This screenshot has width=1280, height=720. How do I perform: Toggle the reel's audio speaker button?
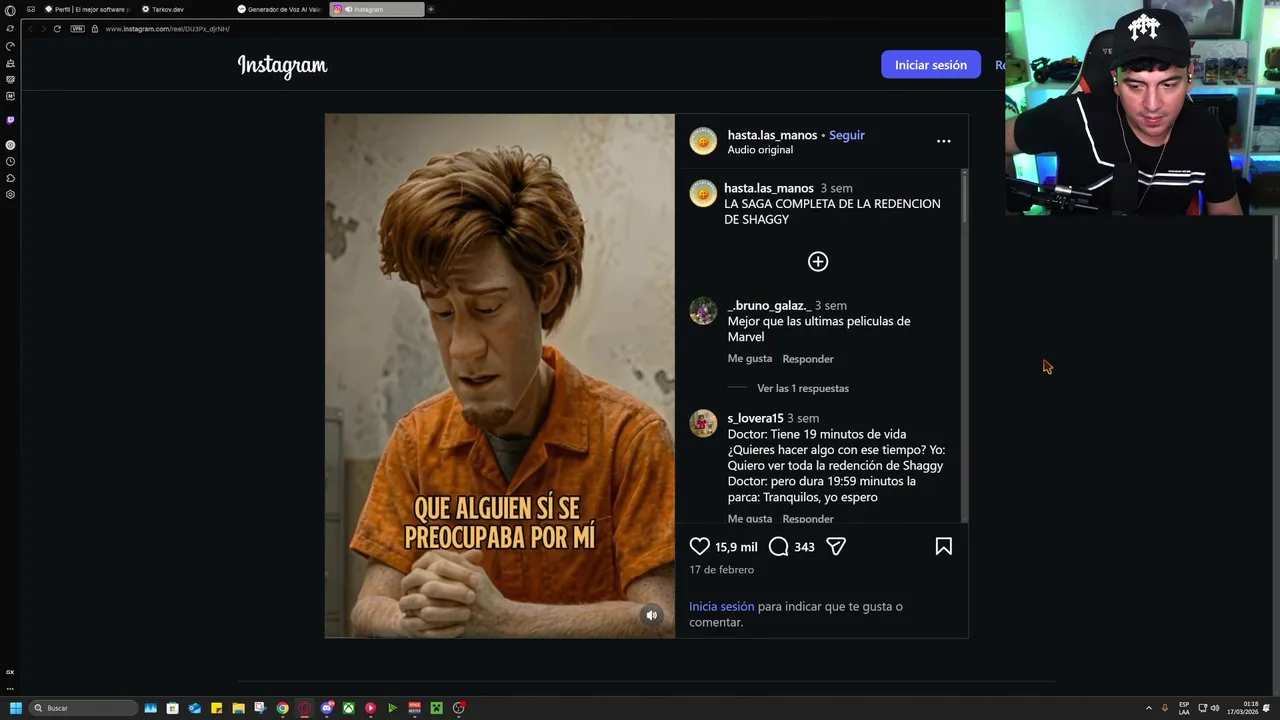pos(651,615)
